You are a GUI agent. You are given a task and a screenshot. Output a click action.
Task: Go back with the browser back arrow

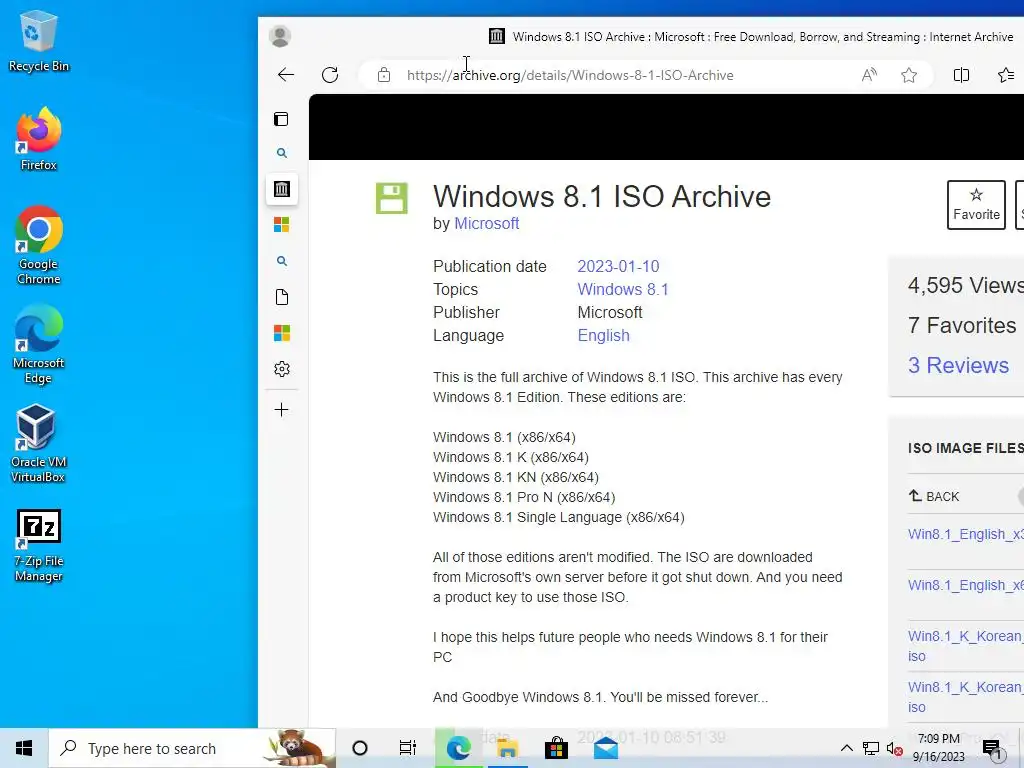(x=286, y=75)
